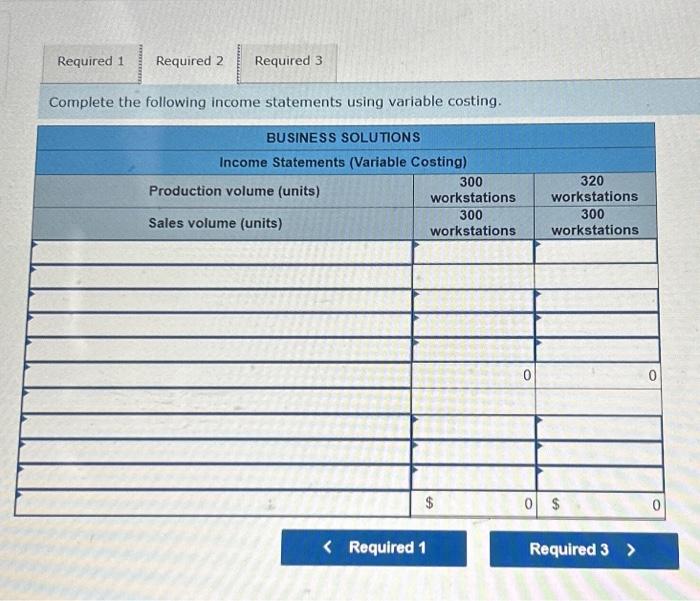This screenshot has height=601, width=700.
Task: Open the last row label dropdown beside $ totals
Action: coord(213,503)
